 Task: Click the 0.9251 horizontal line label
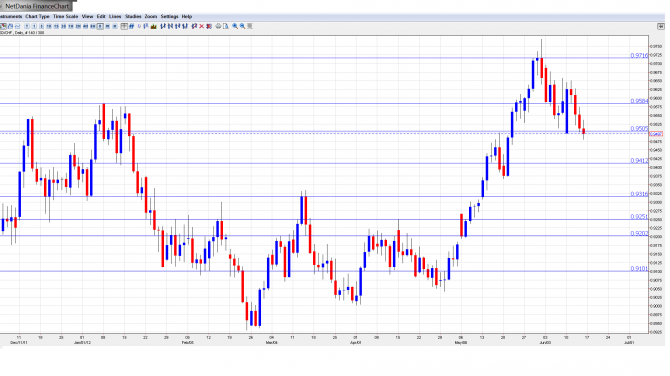pos(639,217)
